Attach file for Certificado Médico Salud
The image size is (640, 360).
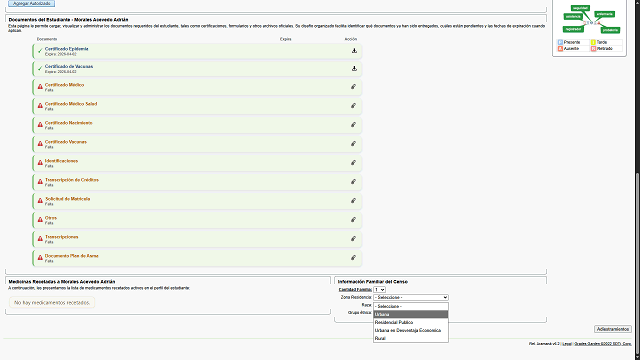tap(353, 106)
